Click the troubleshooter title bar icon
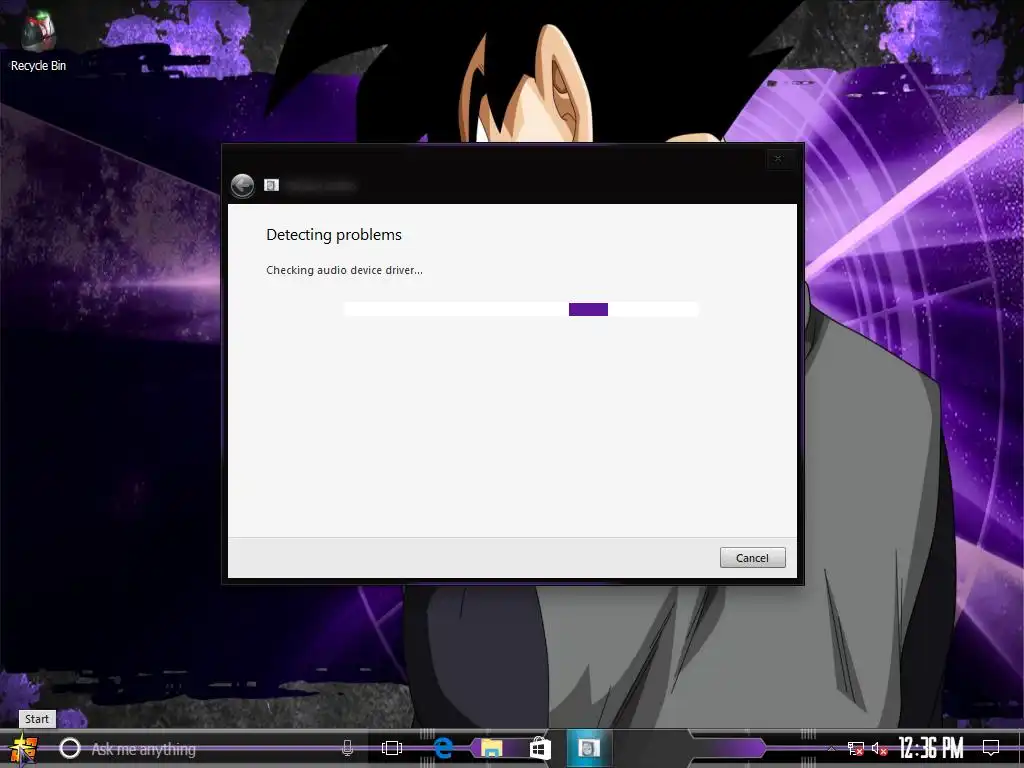 pyautogui.click(x=272, y=185)
